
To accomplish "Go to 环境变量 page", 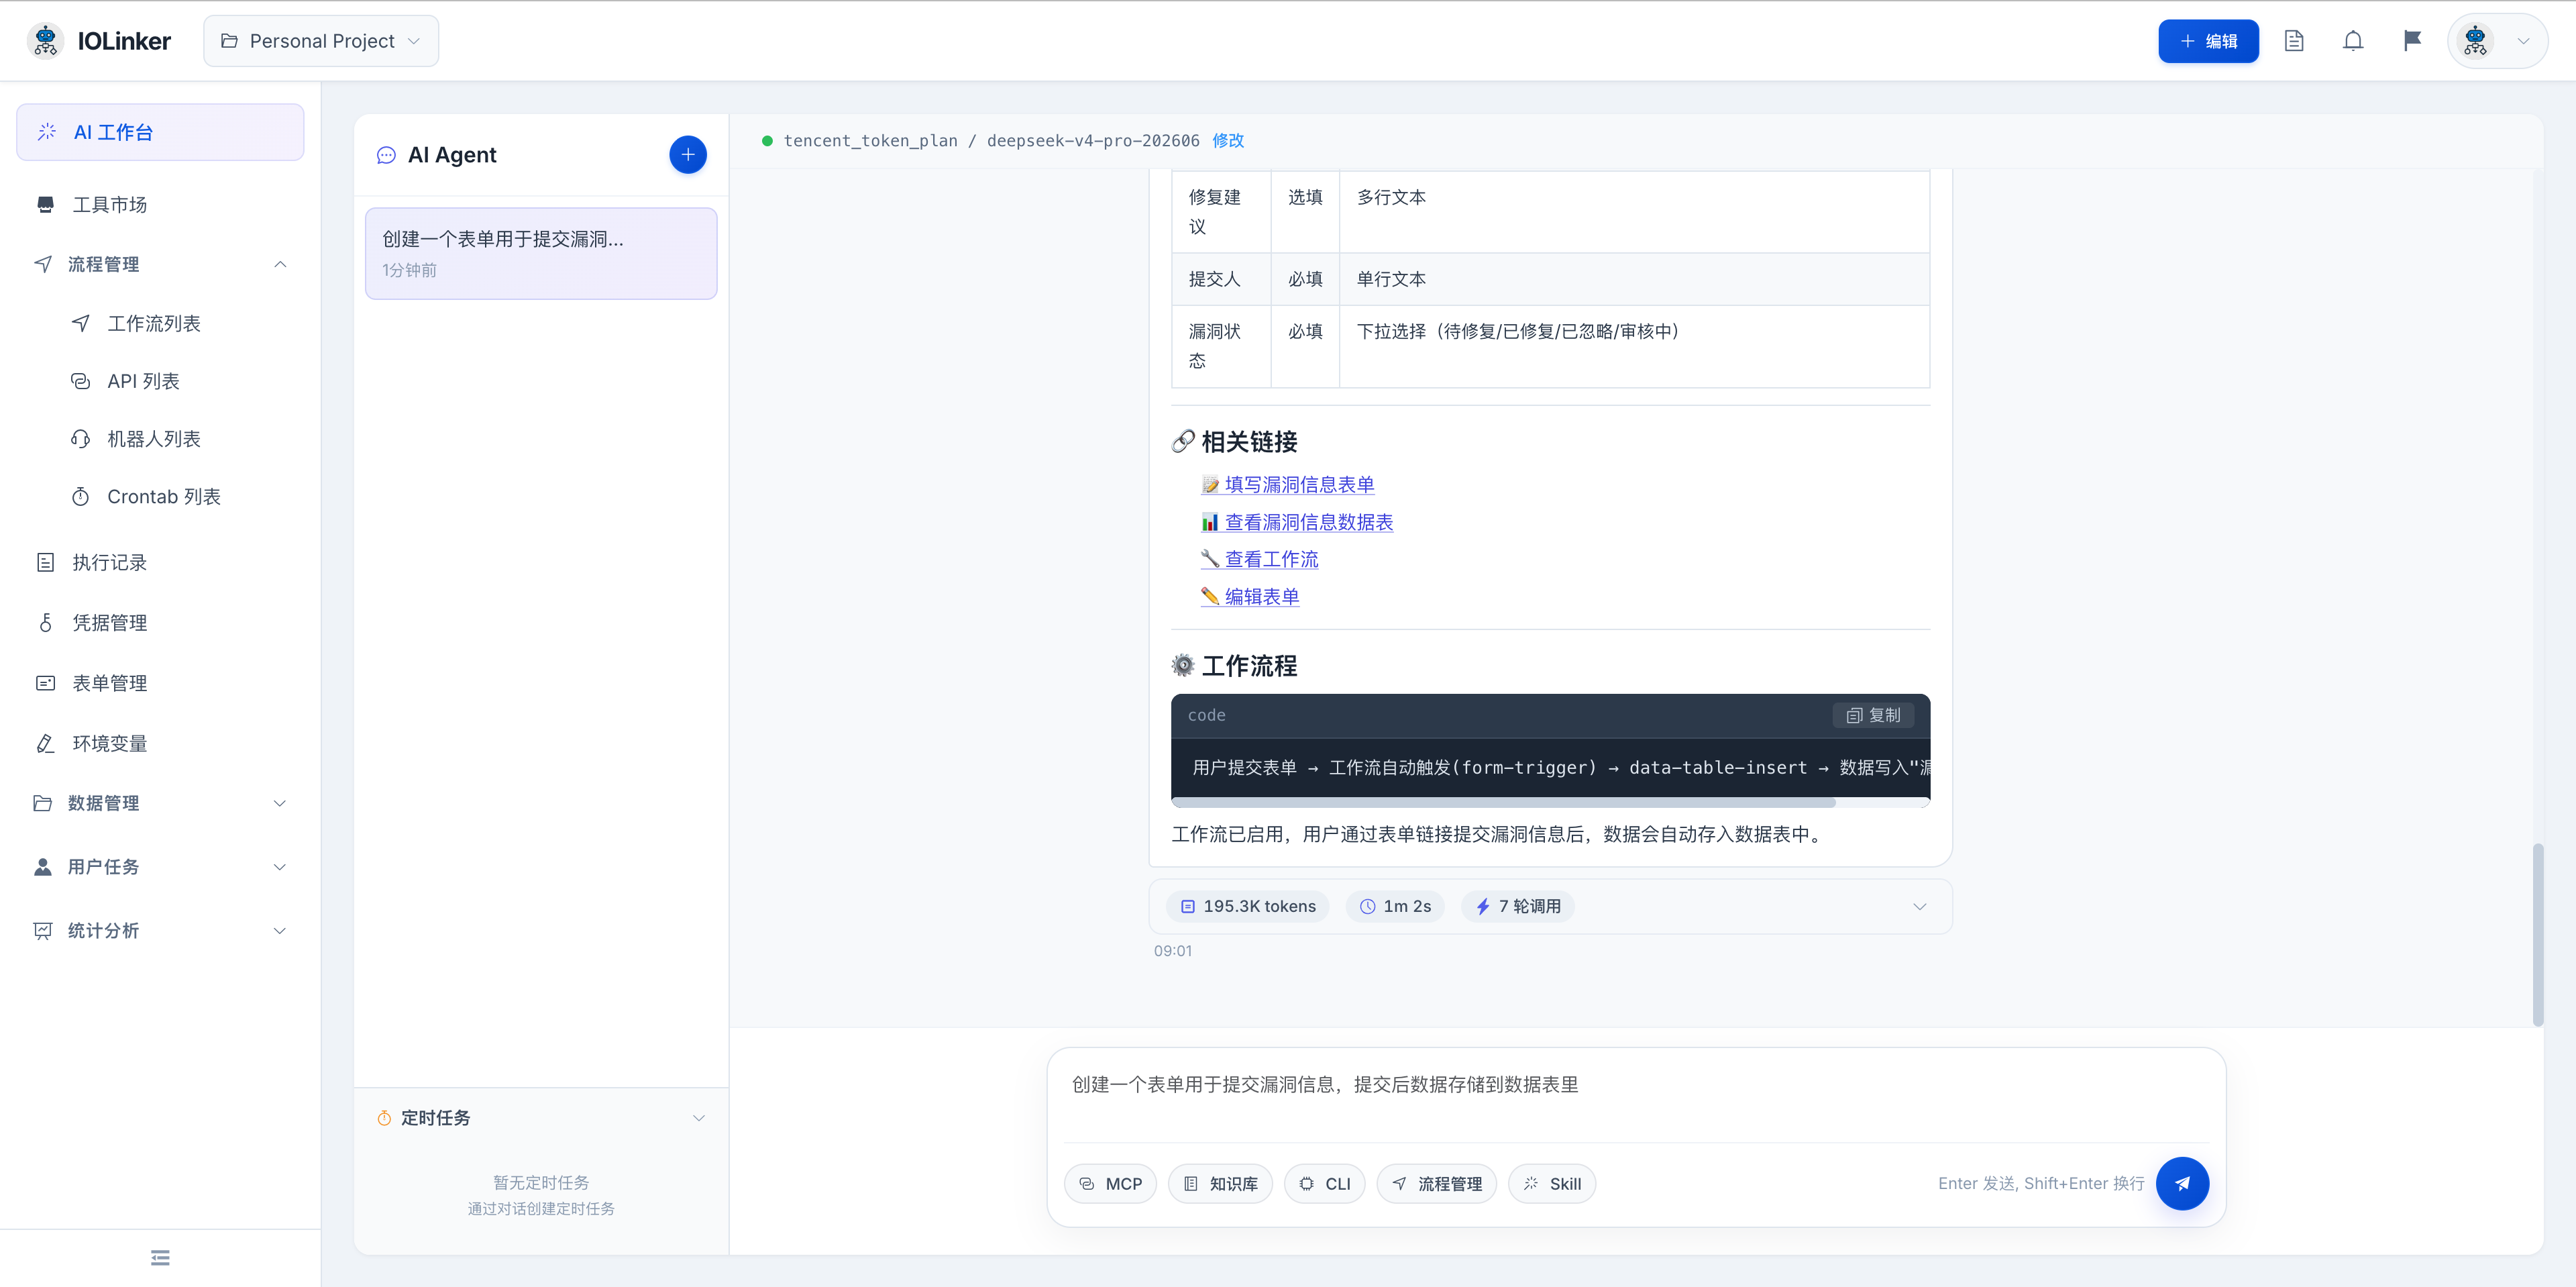I will pyautogui.click(x=160, y=743).
